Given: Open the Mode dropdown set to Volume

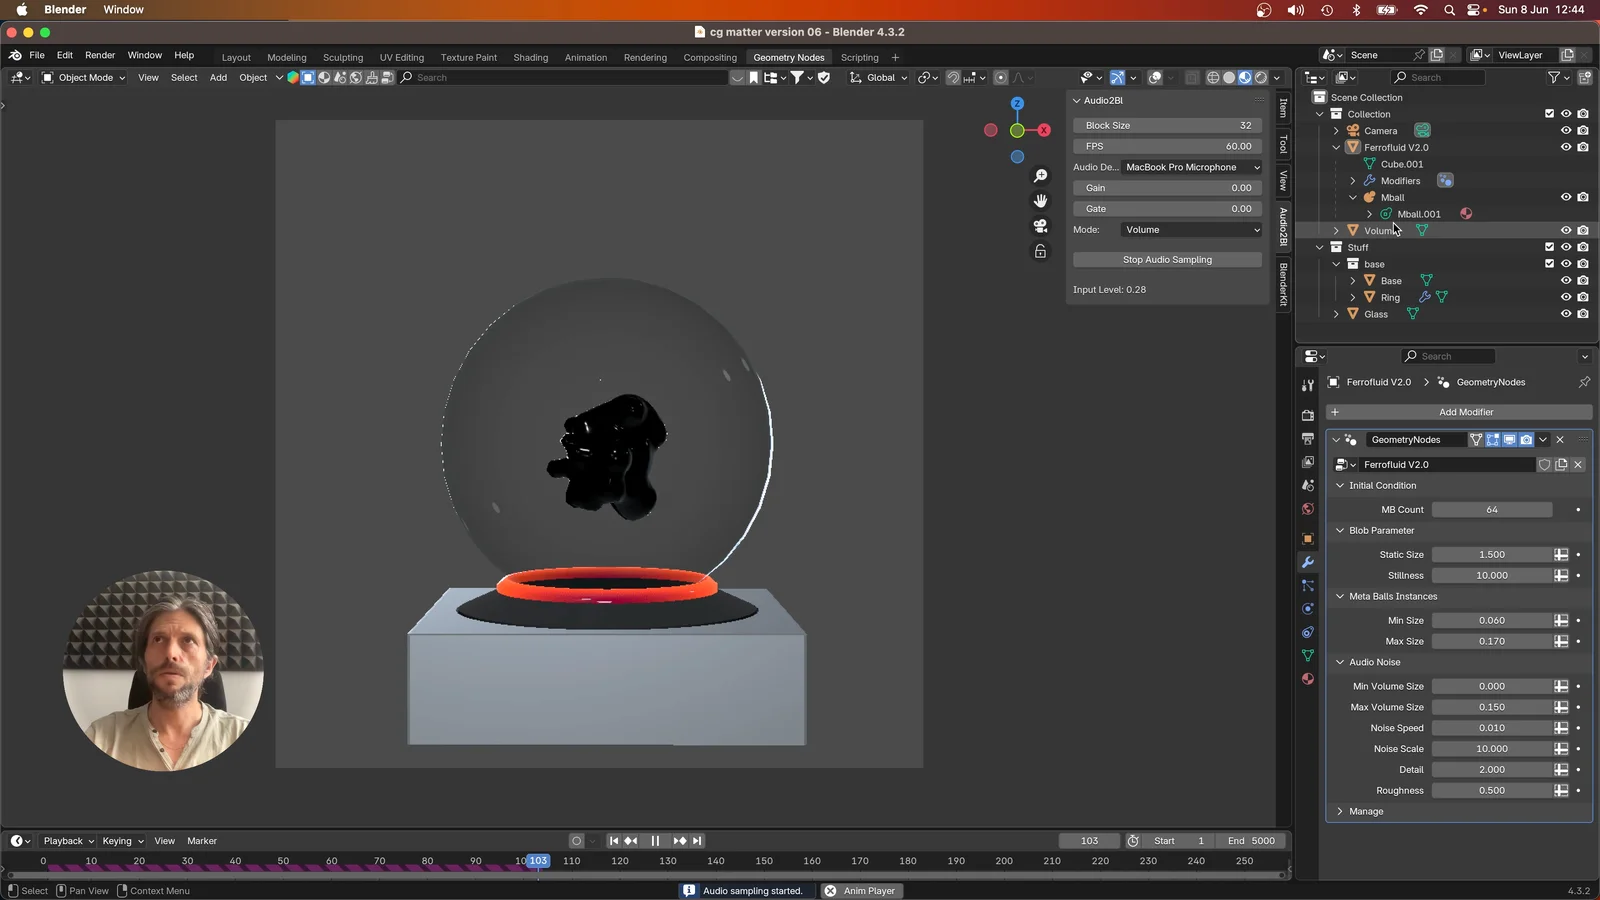Looking at the screenshot, I should 1190,229.
